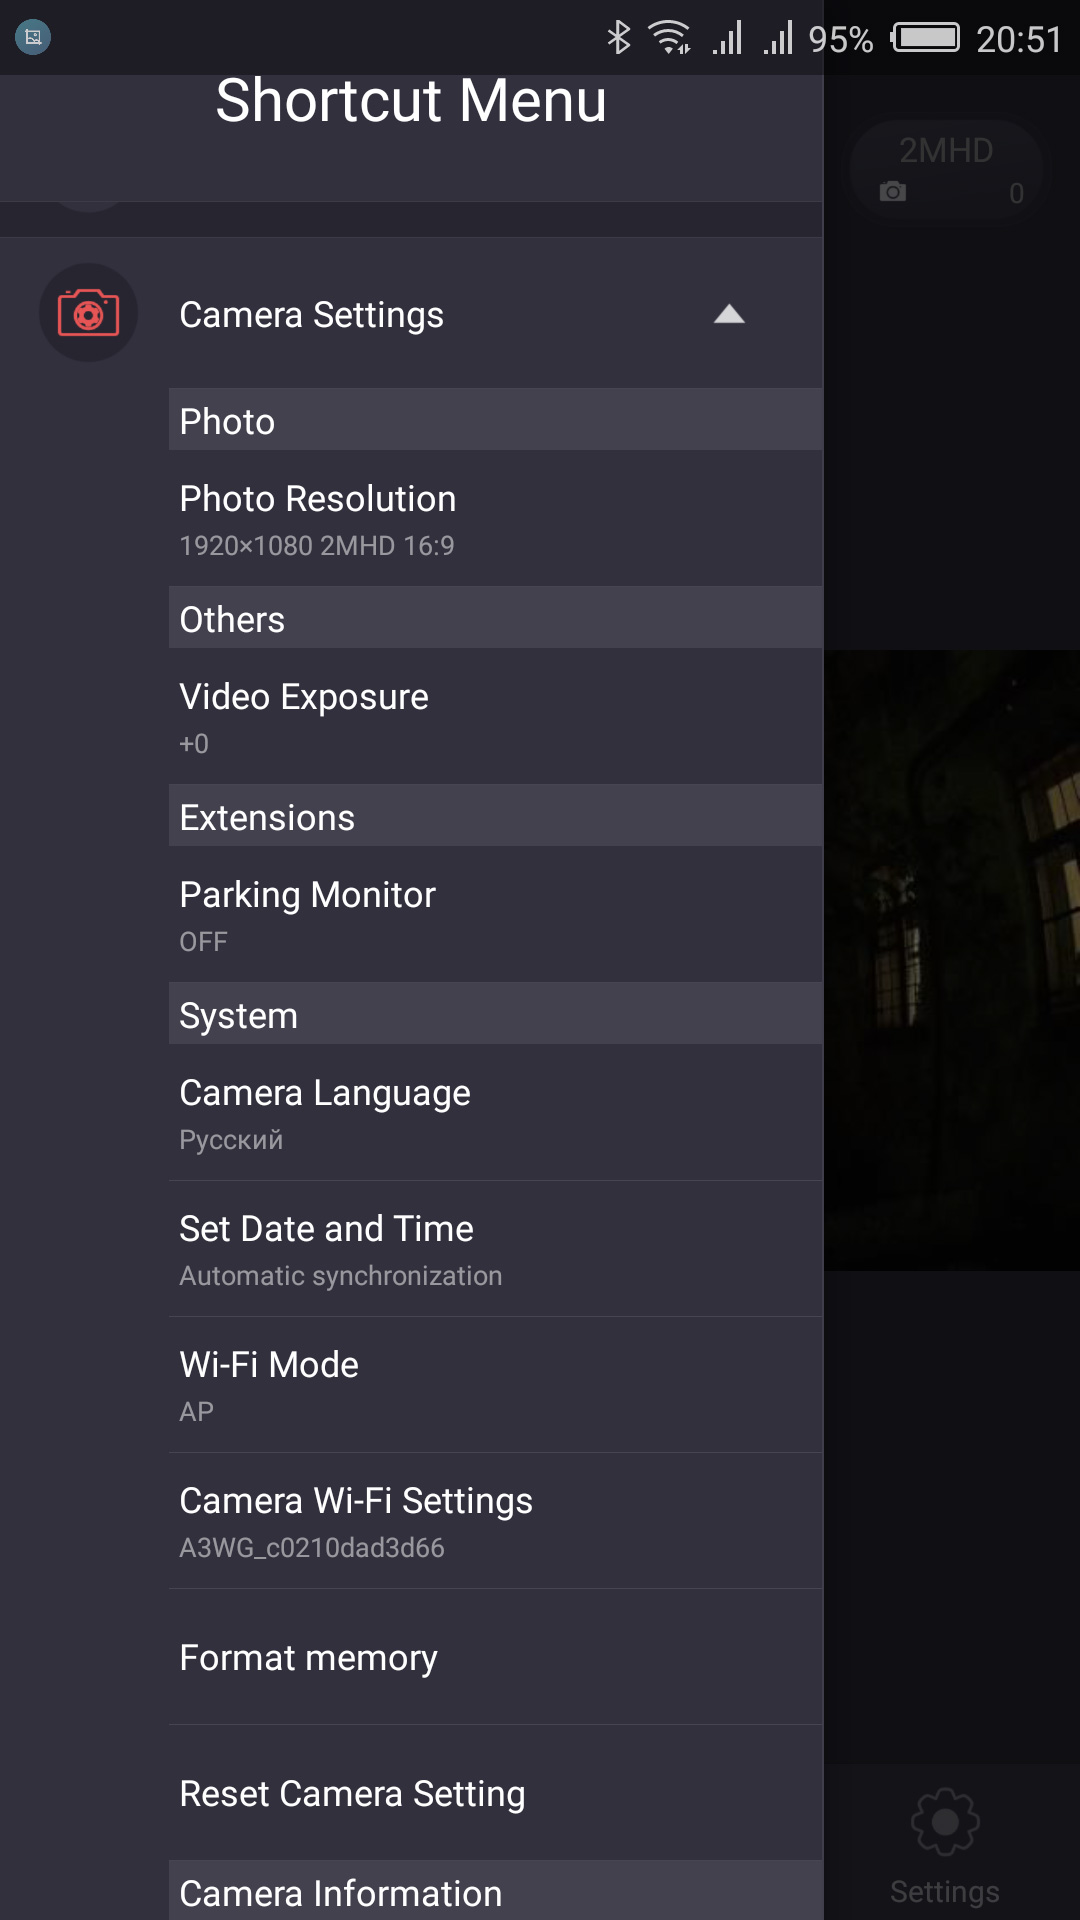Screen dimensions: 1080x1920
Task: Tap the battery status icon
Action: click(926, 38)
